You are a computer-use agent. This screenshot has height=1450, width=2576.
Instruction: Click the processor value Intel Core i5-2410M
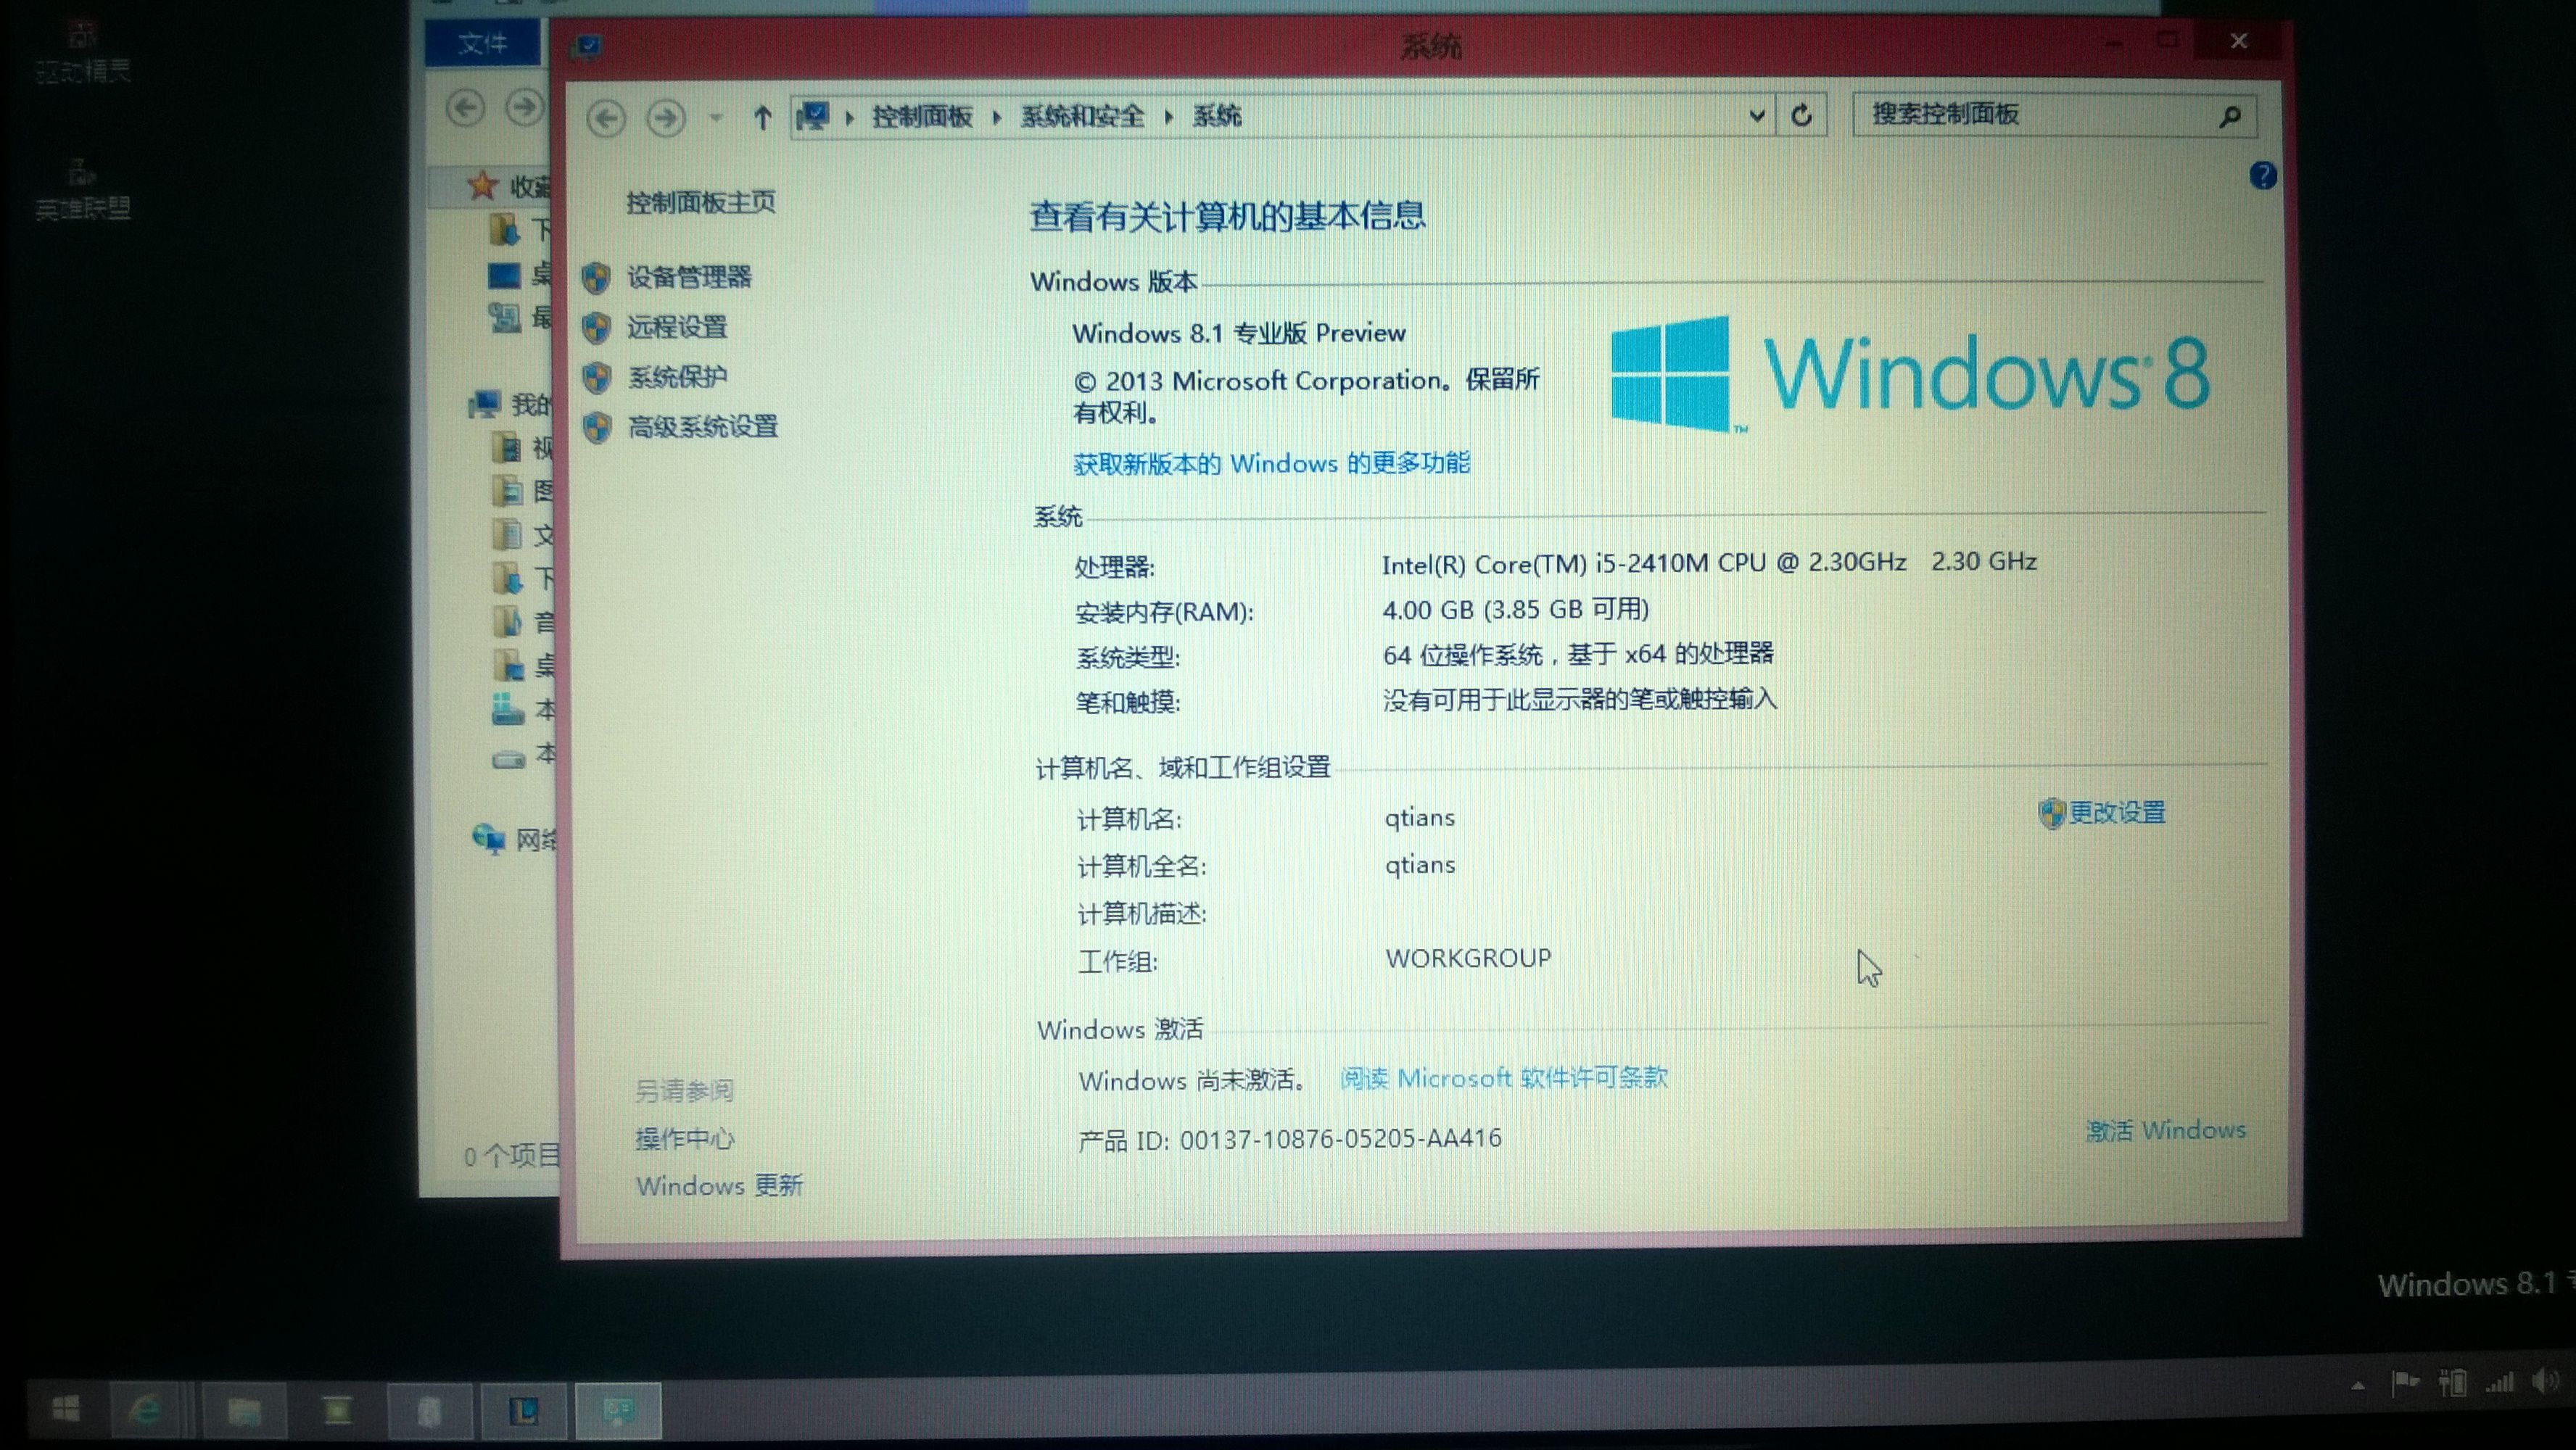click(x=1709, y=563)
